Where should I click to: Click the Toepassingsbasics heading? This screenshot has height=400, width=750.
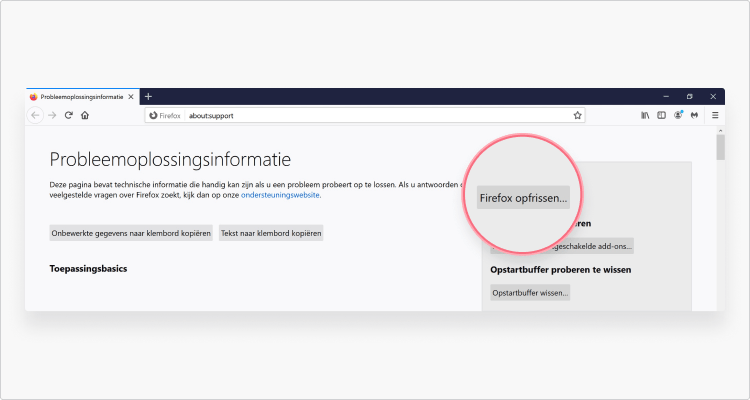pyautogui.click(x=88, y=269)
